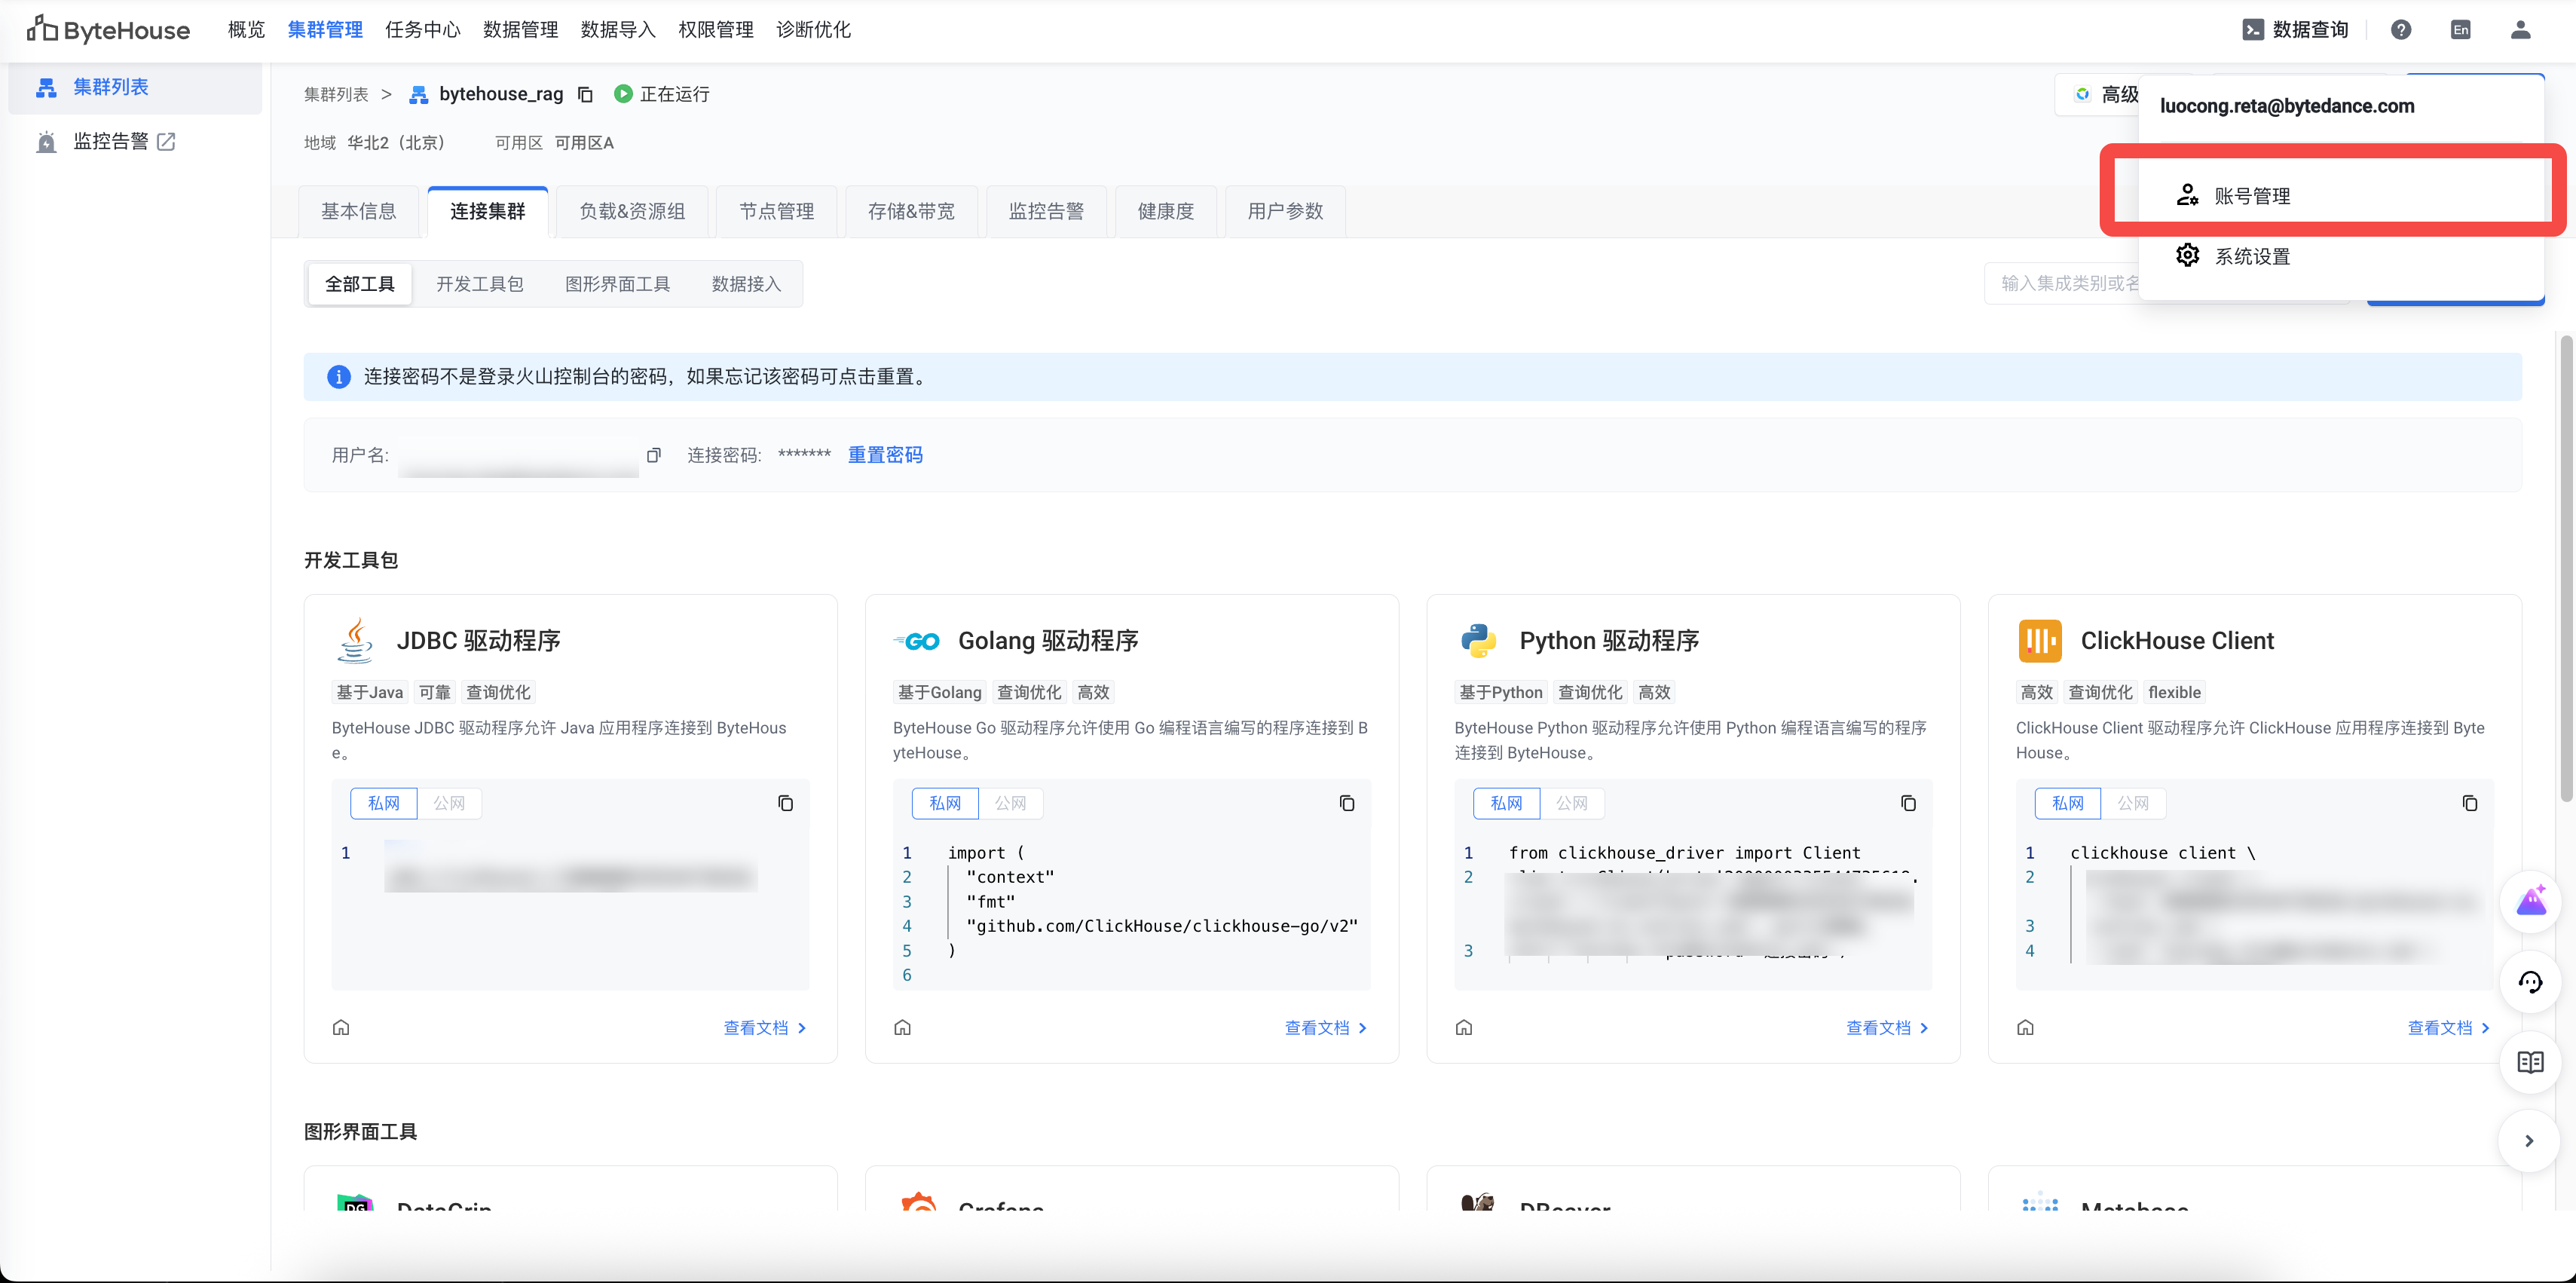Click the copy username icon
The image size is (2576, 1283).
(x=654, y=455)
